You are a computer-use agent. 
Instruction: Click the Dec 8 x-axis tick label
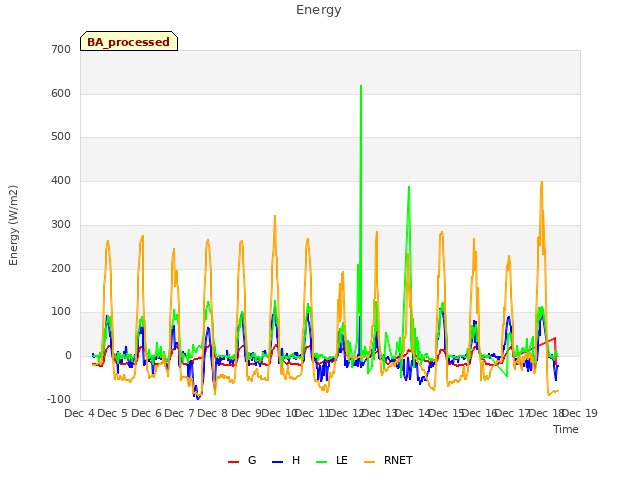click(x=212, y=413)
